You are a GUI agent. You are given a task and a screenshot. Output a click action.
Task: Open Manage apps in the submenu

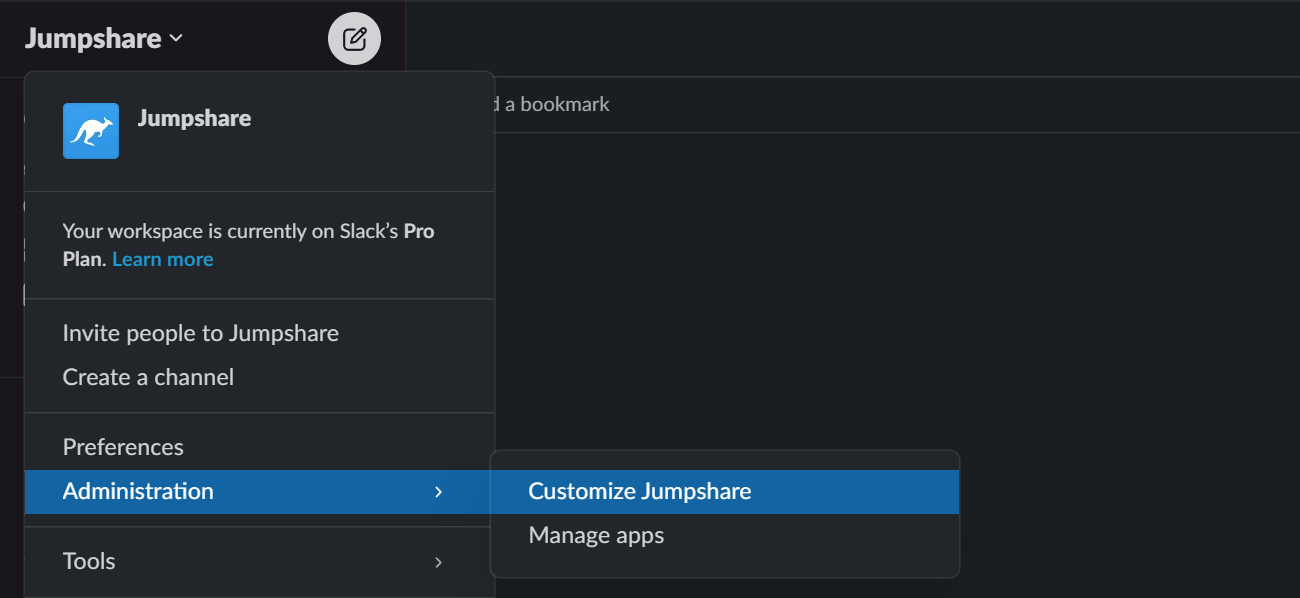(596, 535)
